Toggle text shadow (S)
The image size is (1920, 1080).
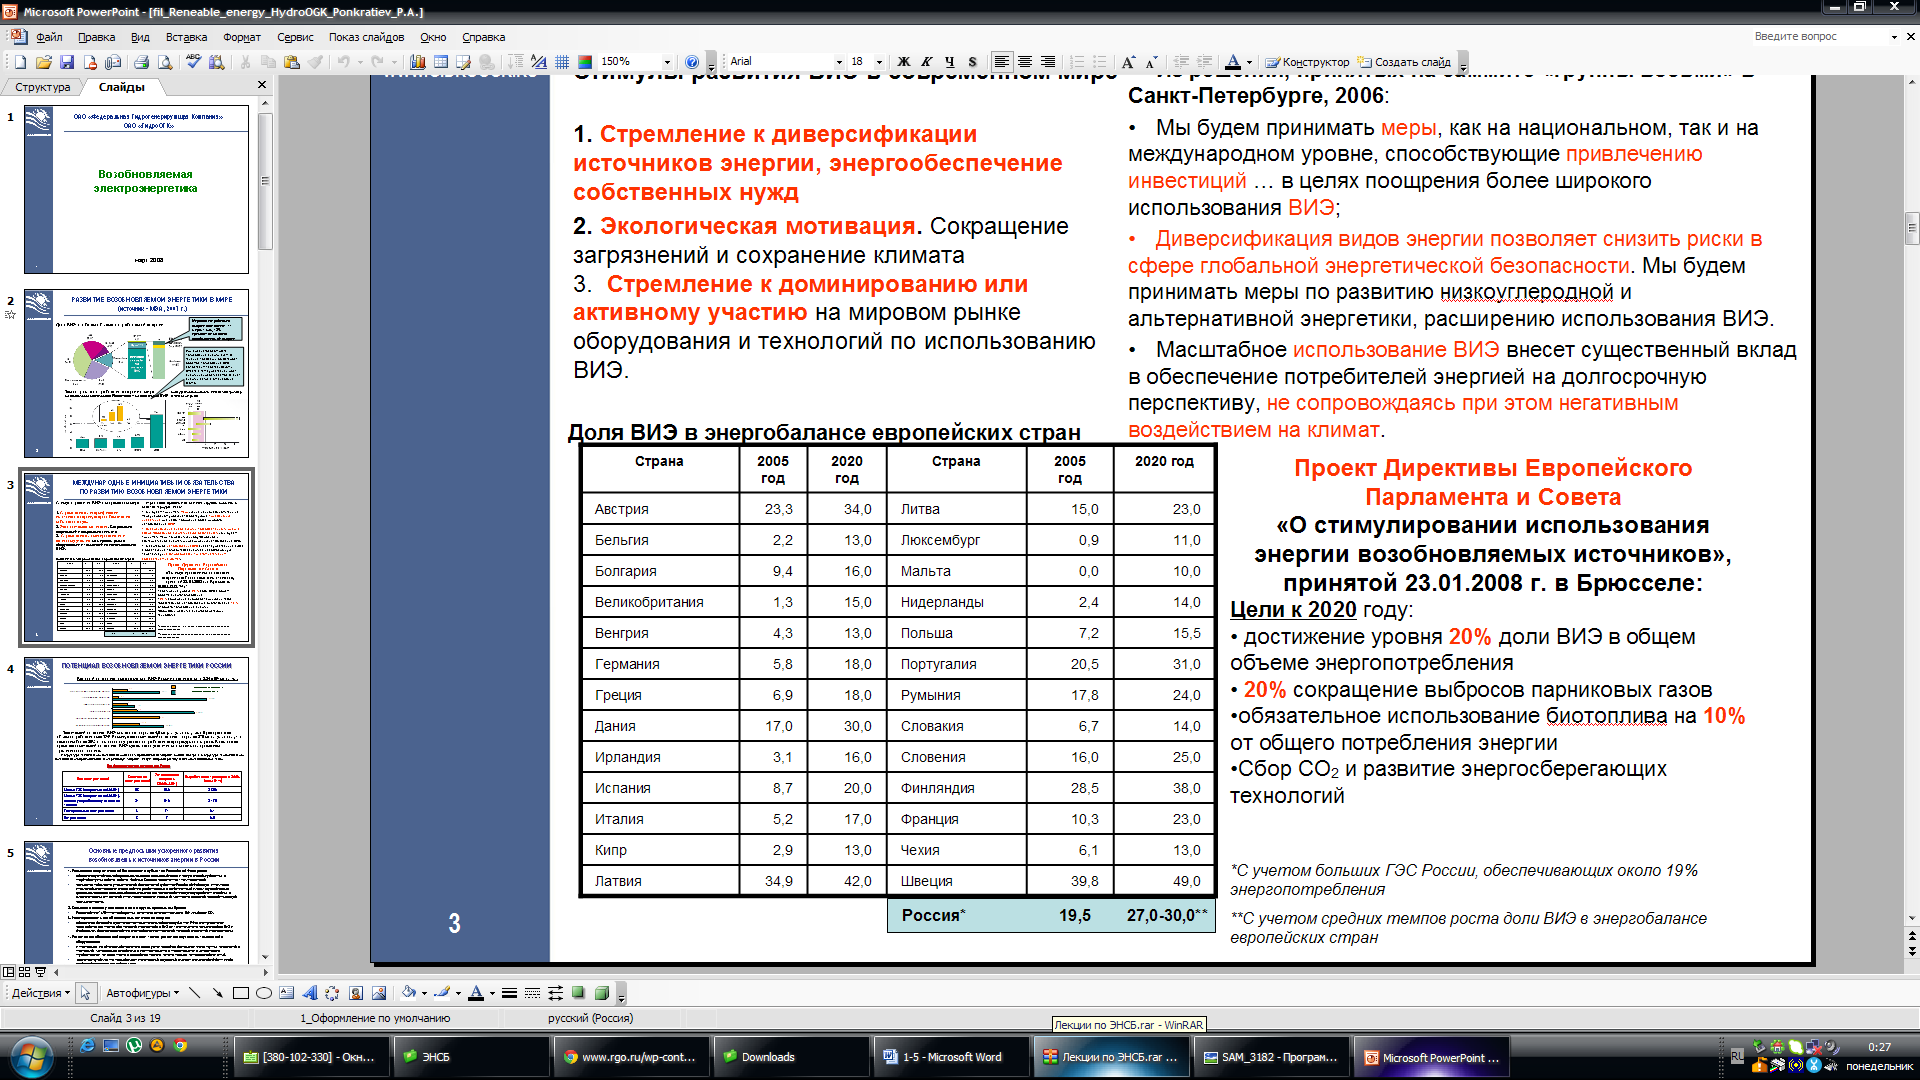click(x=973, y=62)
